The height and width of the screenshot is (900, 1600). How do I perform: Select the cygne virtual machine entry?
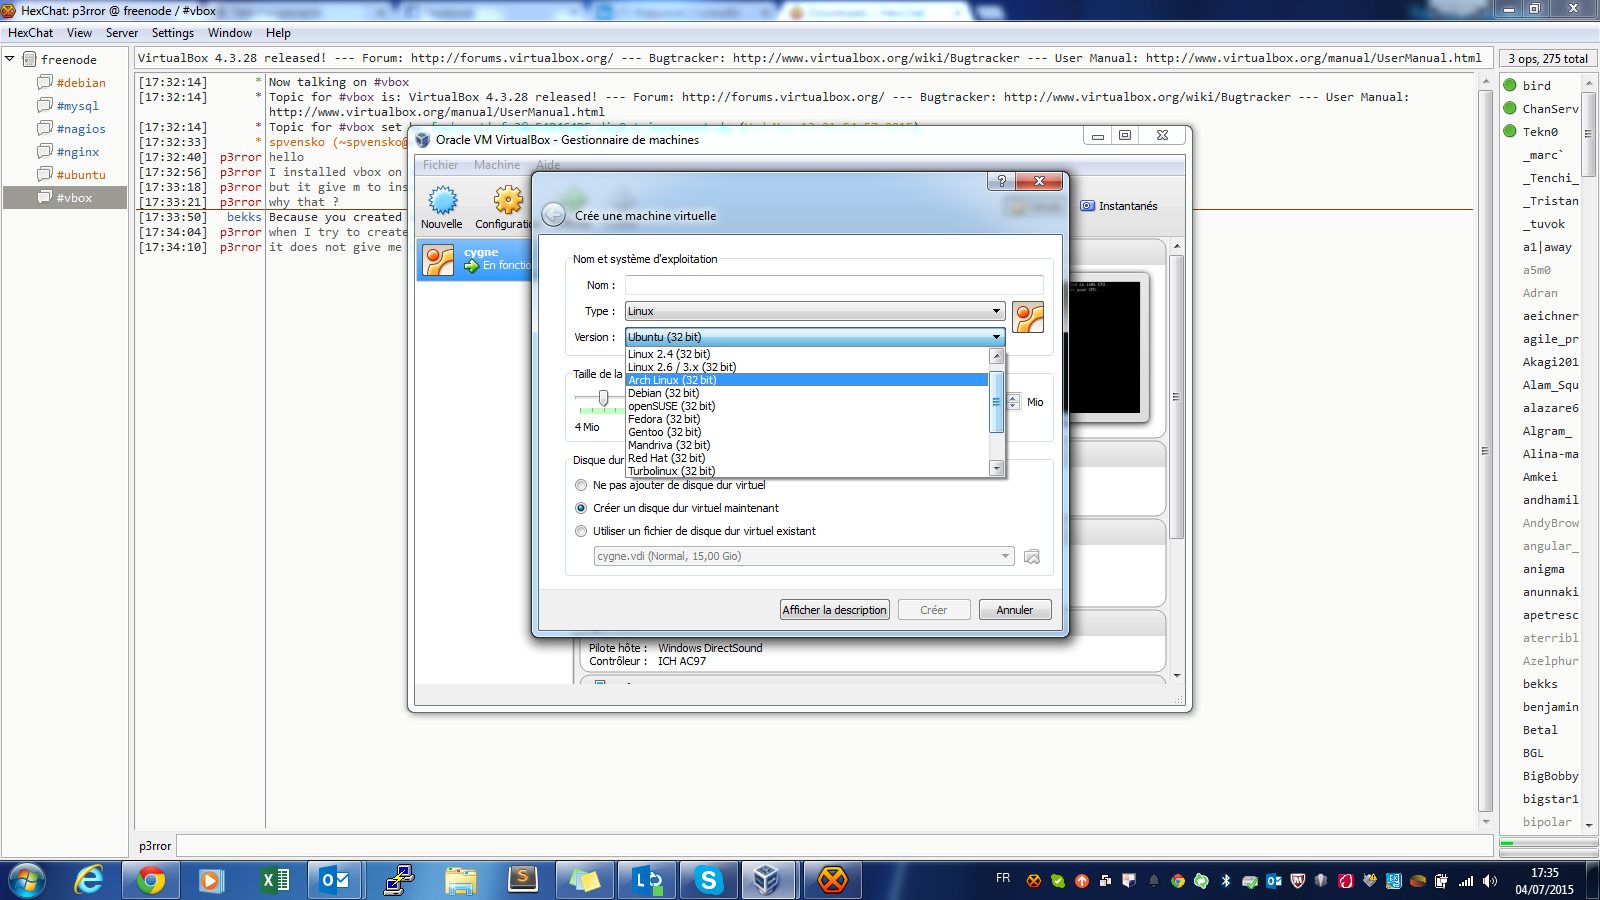476,260
